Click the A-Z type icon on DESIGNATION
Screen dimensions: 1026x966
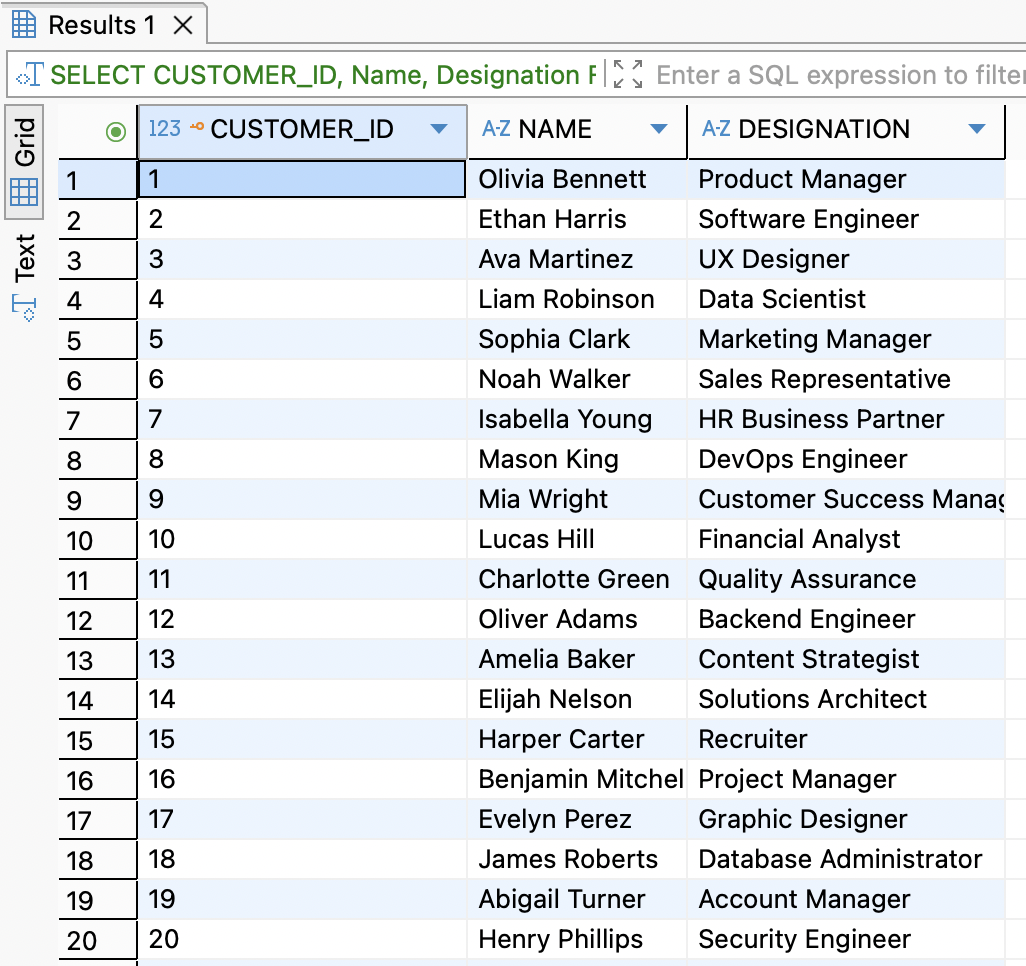[x=716, y=128]
